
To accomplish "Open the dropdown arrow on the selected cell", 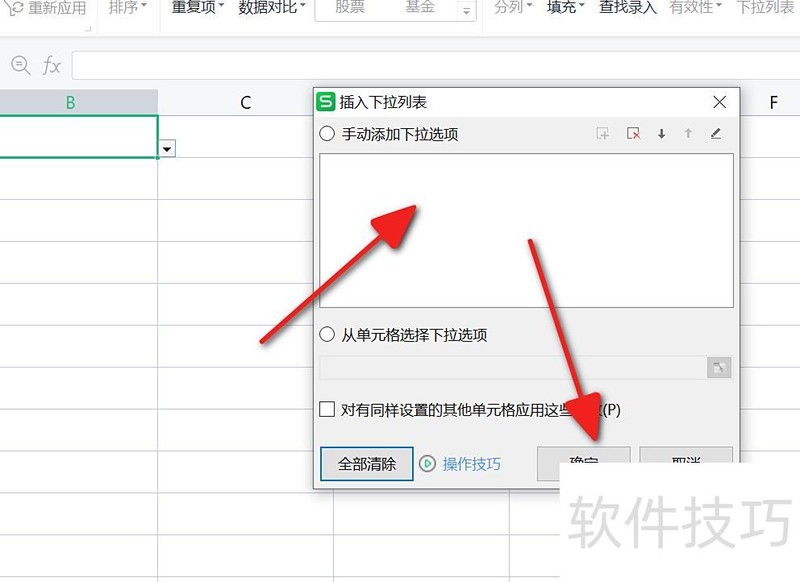I will coord(166,148).
